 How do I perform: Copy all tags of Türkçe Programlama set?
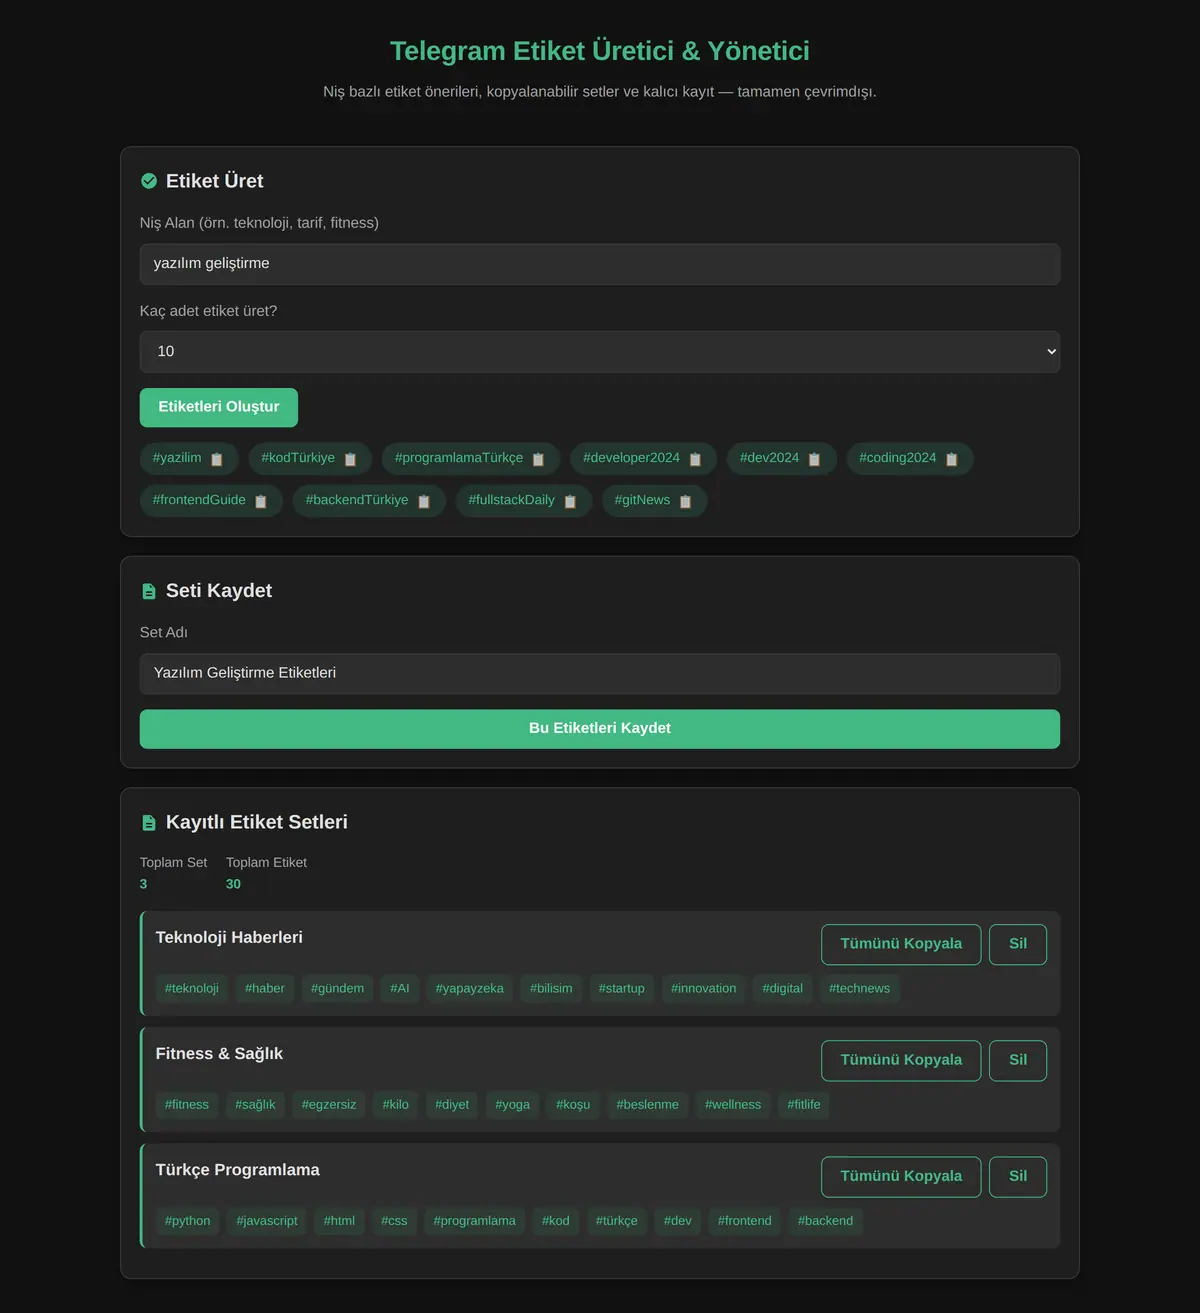pos(901,1176)
